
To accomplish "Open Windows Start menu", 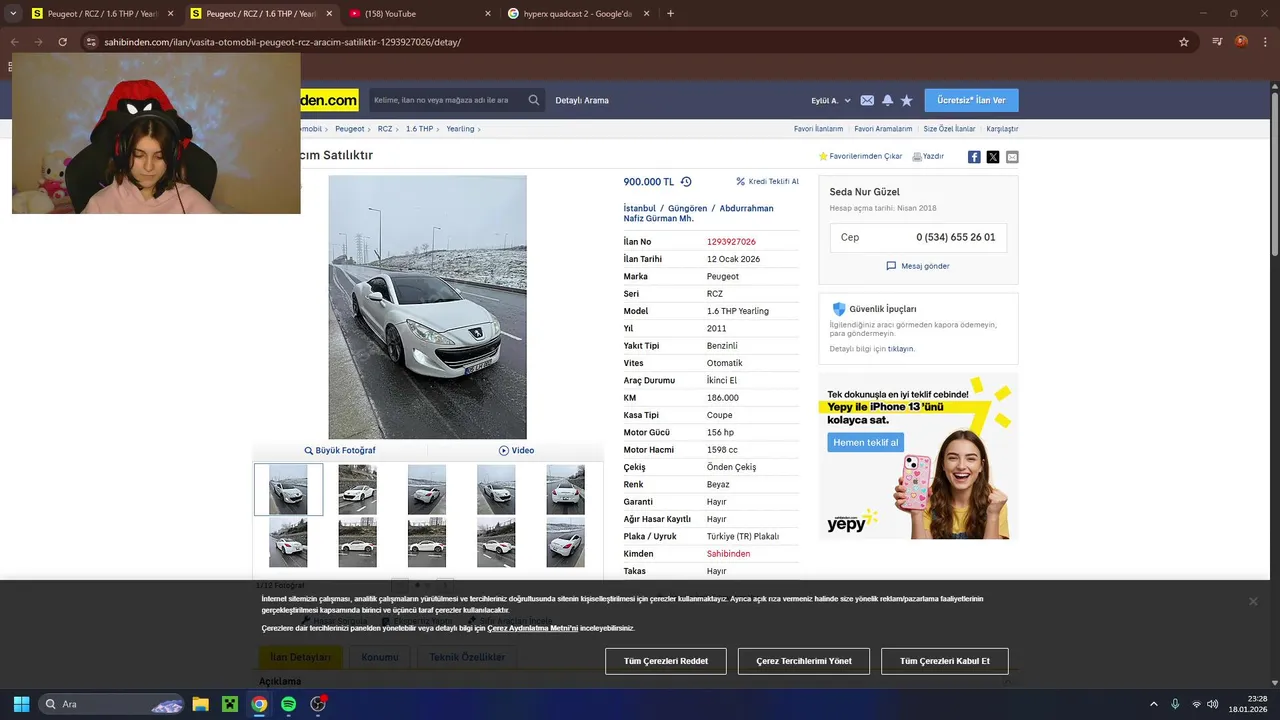I will pyautogui.click(x=21, y=704).
